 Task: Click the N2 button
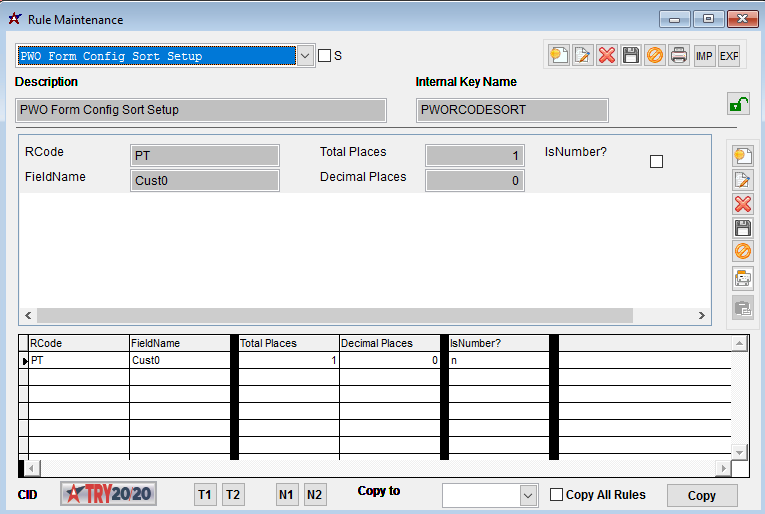pos(314,495)
